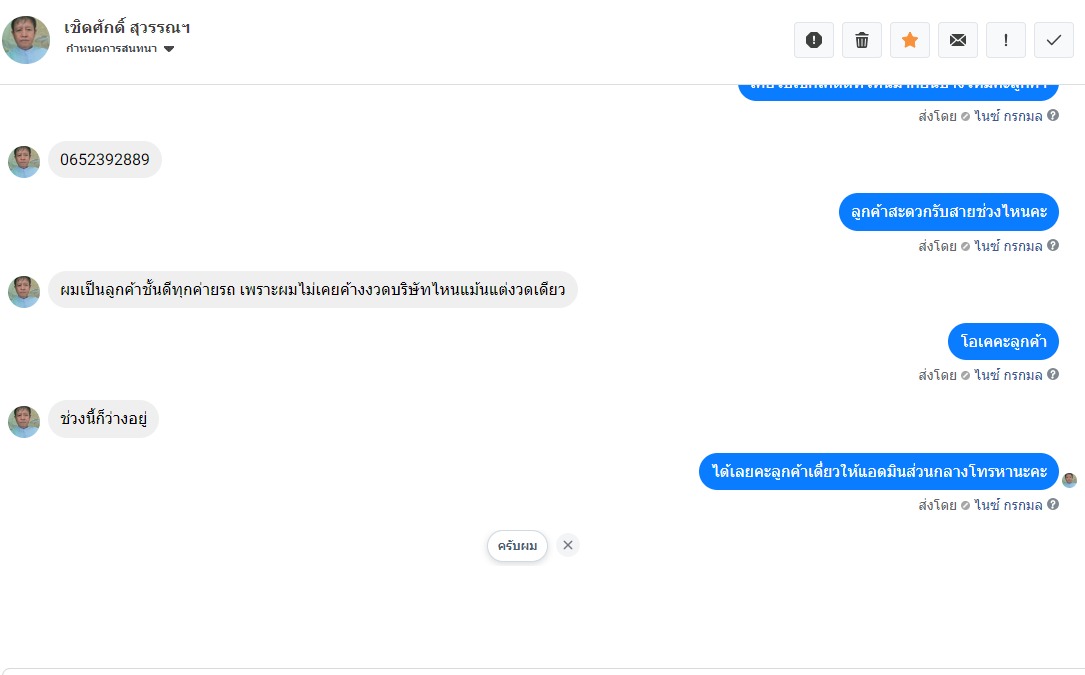Mark conversation done with the checkmark
Screen dimensions: 1085x675
(1054, 40)
